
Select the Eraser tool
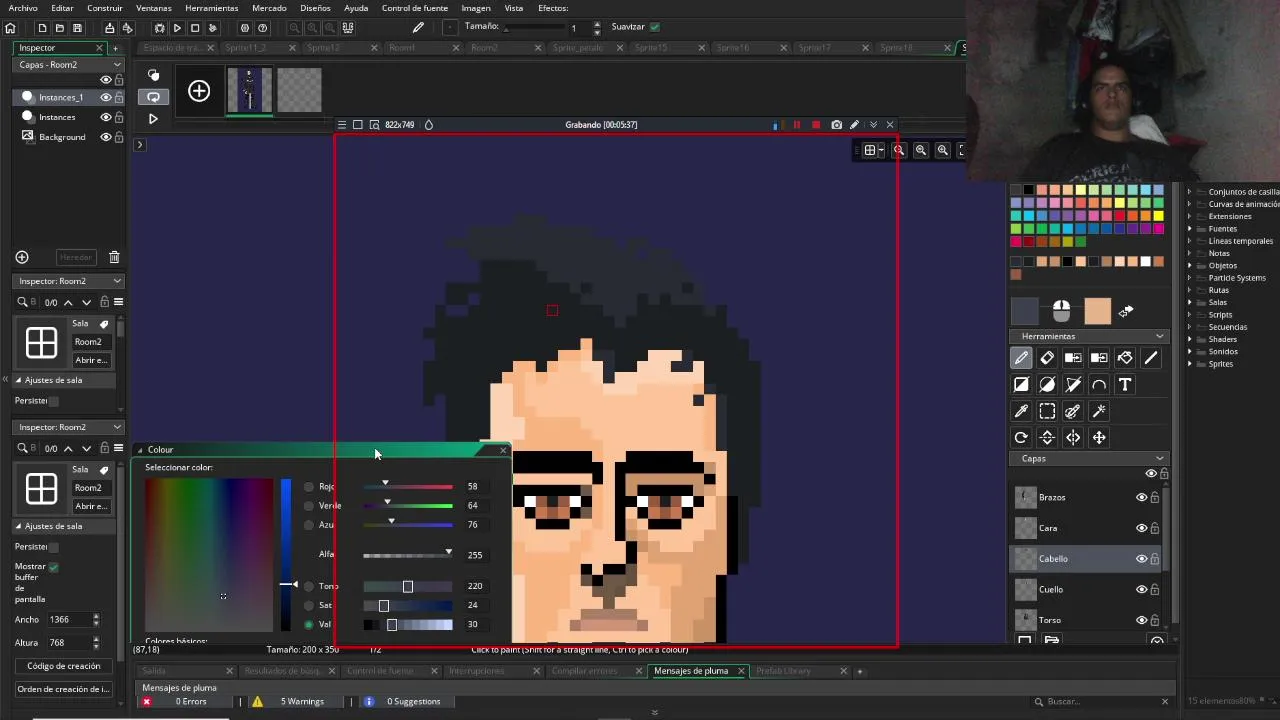coord(1047,358)
